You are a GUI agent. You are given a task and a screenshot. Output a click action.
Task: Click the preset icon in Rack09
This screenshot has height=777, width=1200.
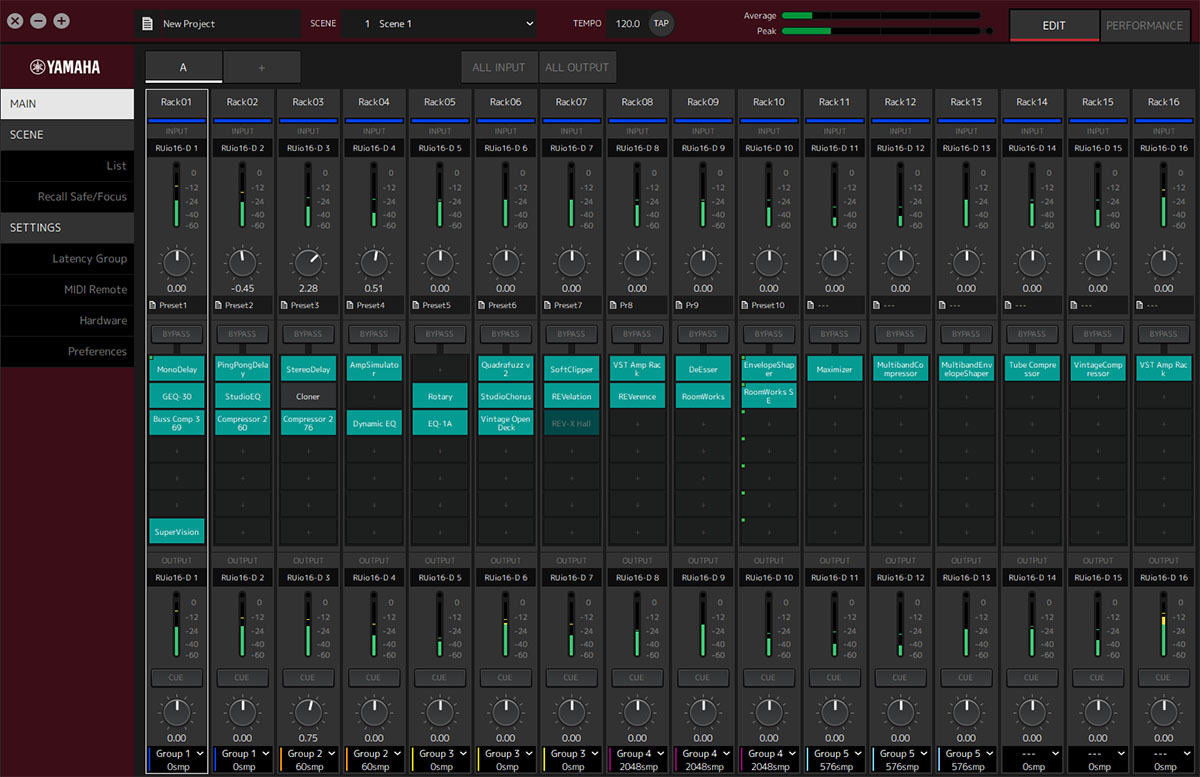680,305
